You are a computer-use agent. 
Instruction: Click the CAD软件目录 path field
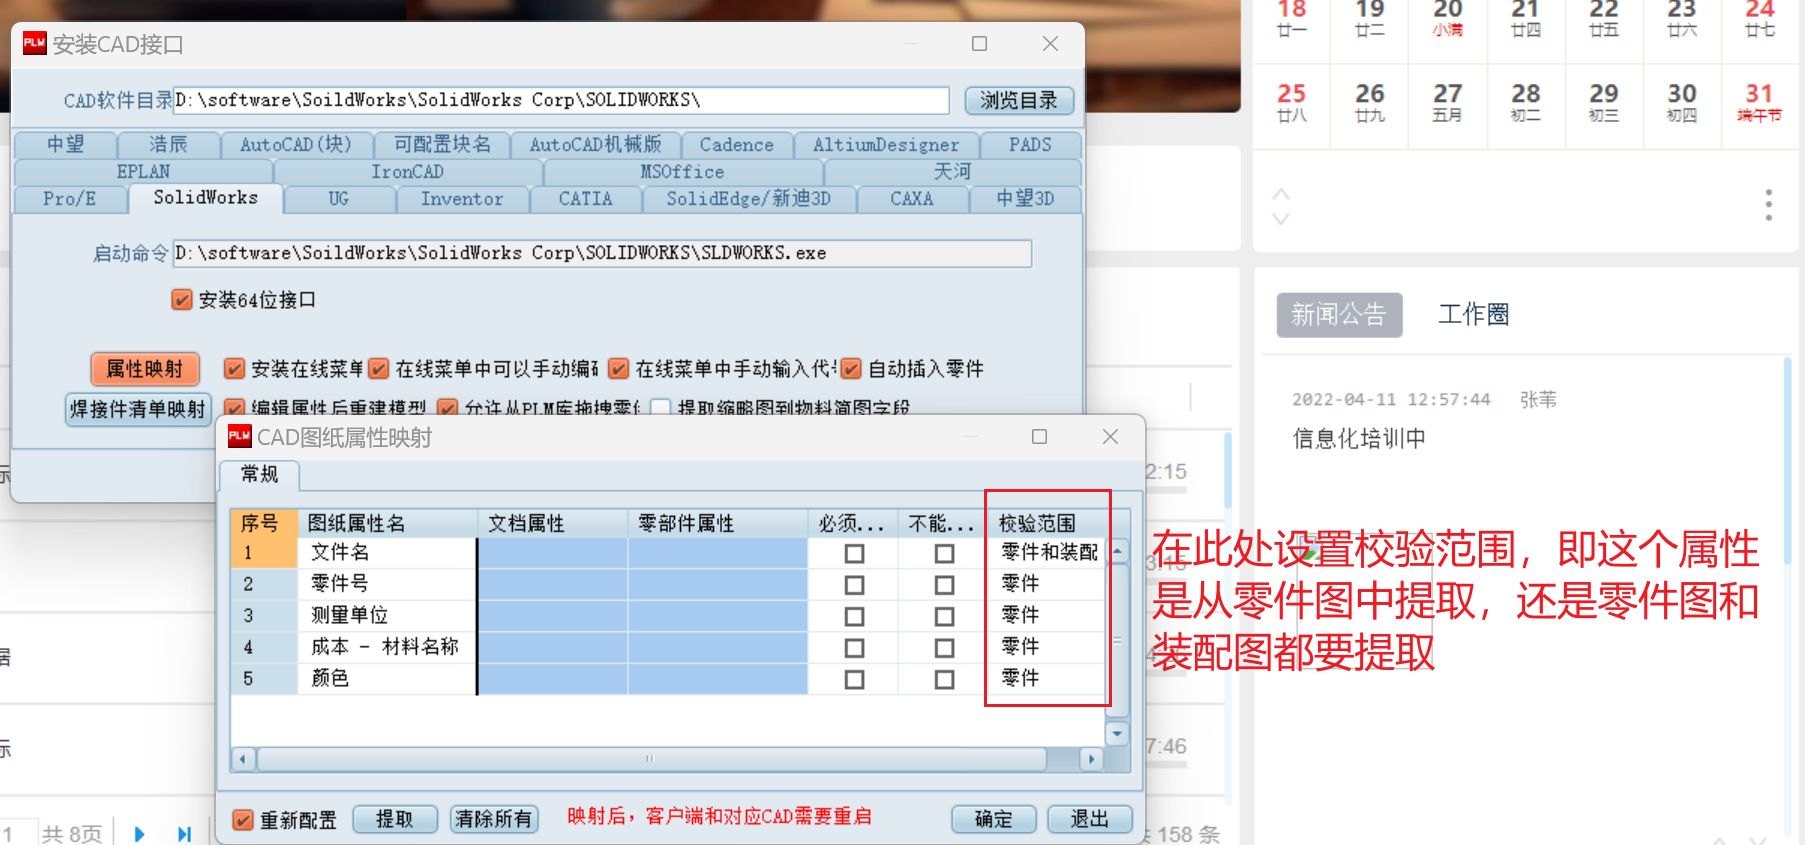click(x=561, y=100)
